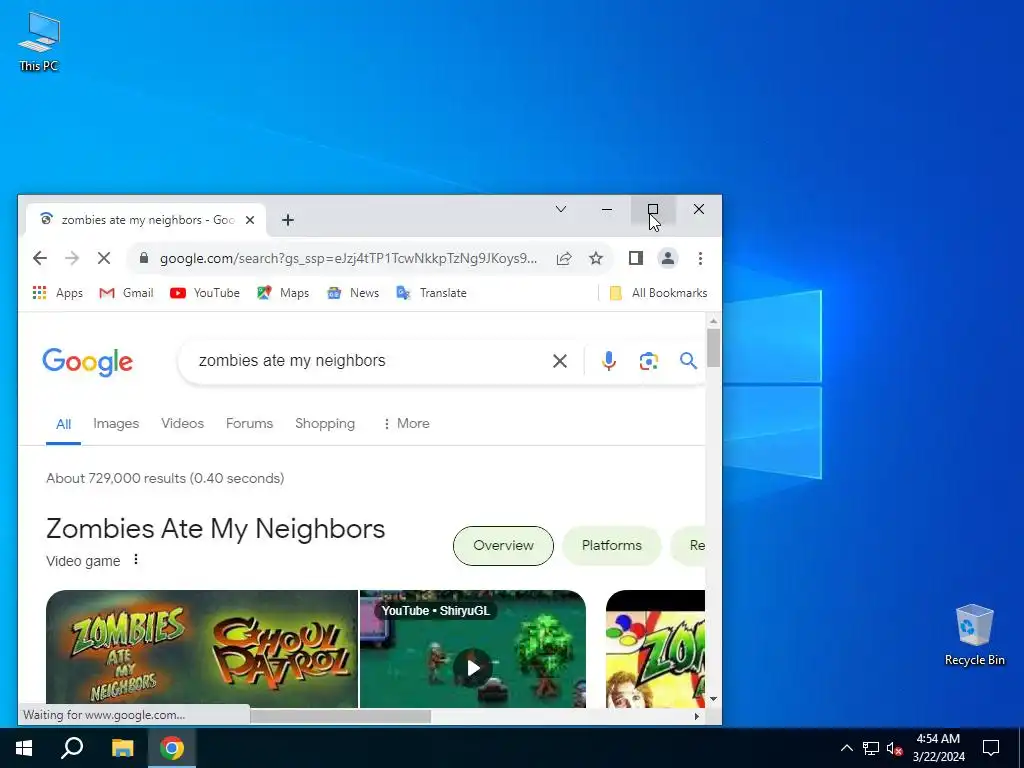Open the muted volume tray icon
The height and width of the screenshot is (768, 1024).
pyautogui.click(x=894, y=748)
